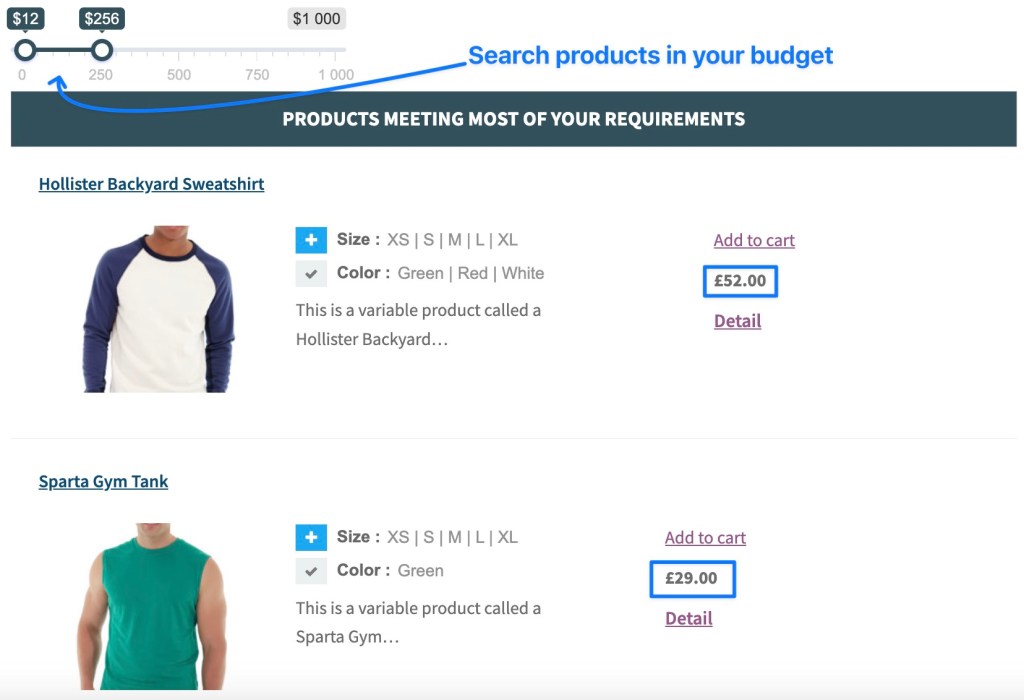Viewport: 1024px width, 700px height.
Task: Click the 750 mark on the price slider
Action: point(257,75)
